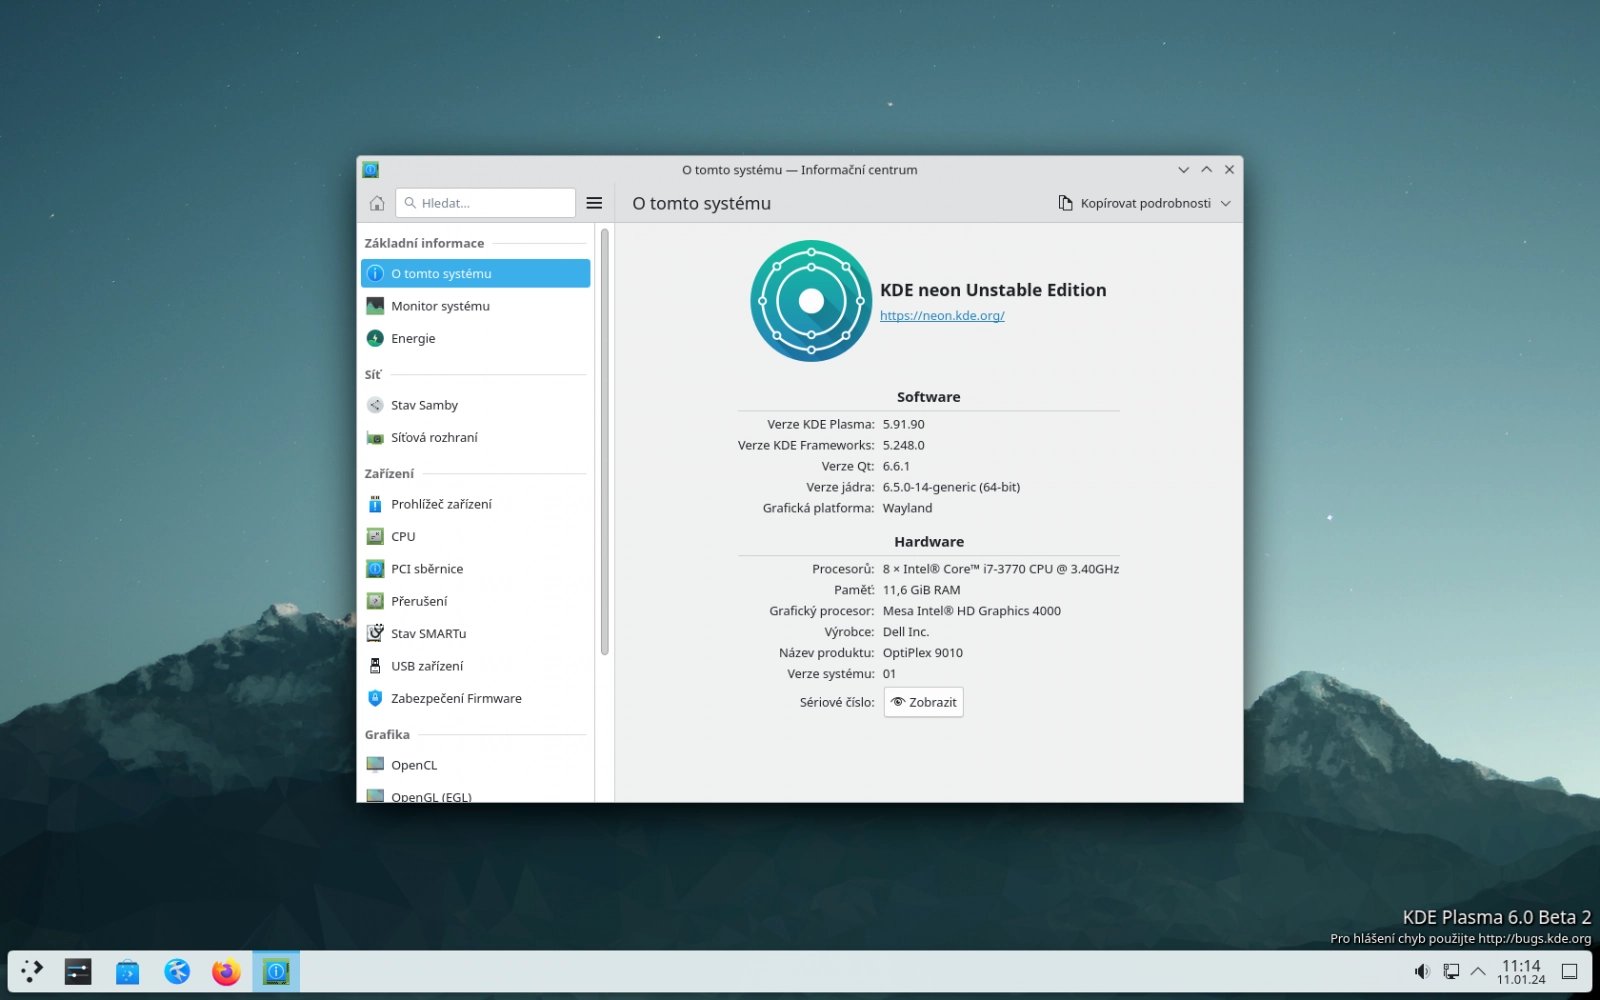Go to the Info Center home page
The width and height of the screenshot is (1600, 1000).
(377, 203)
